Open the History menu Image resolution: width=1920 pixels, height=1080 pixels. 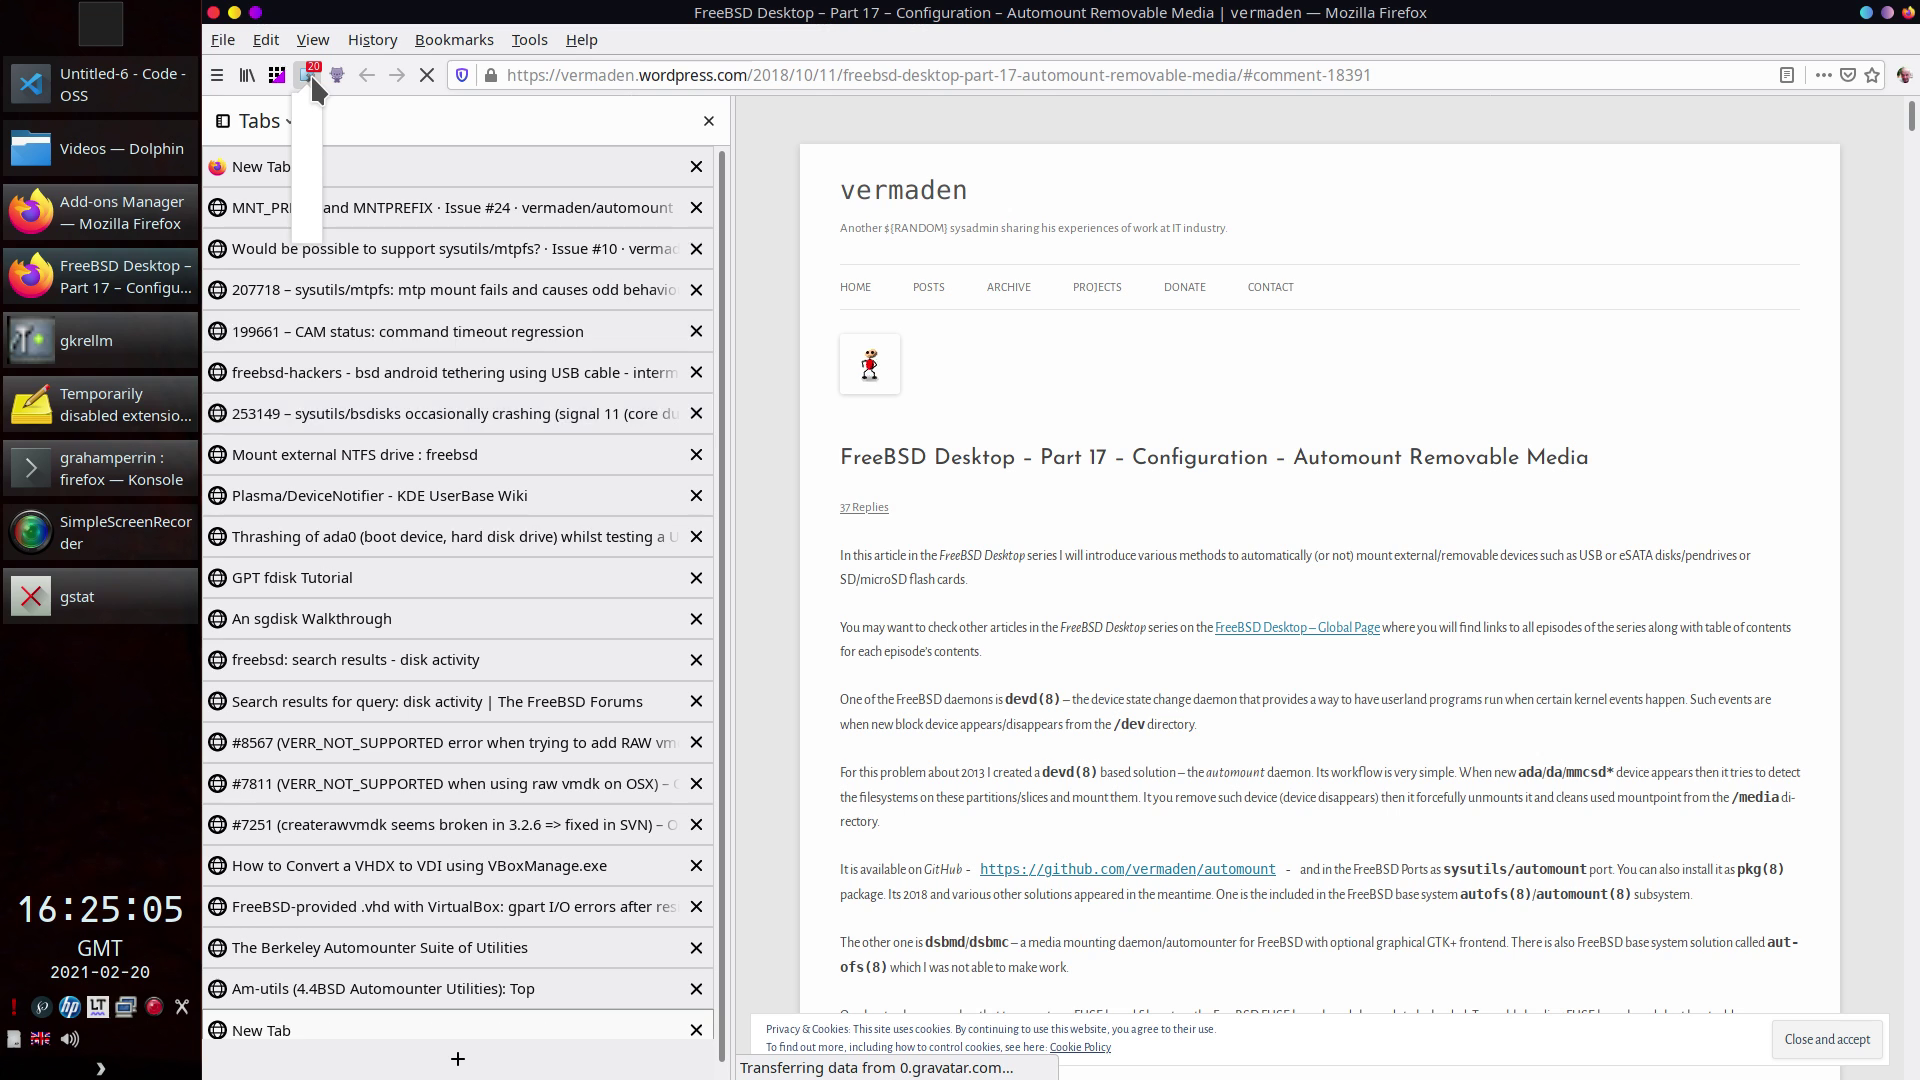point(373,40)
